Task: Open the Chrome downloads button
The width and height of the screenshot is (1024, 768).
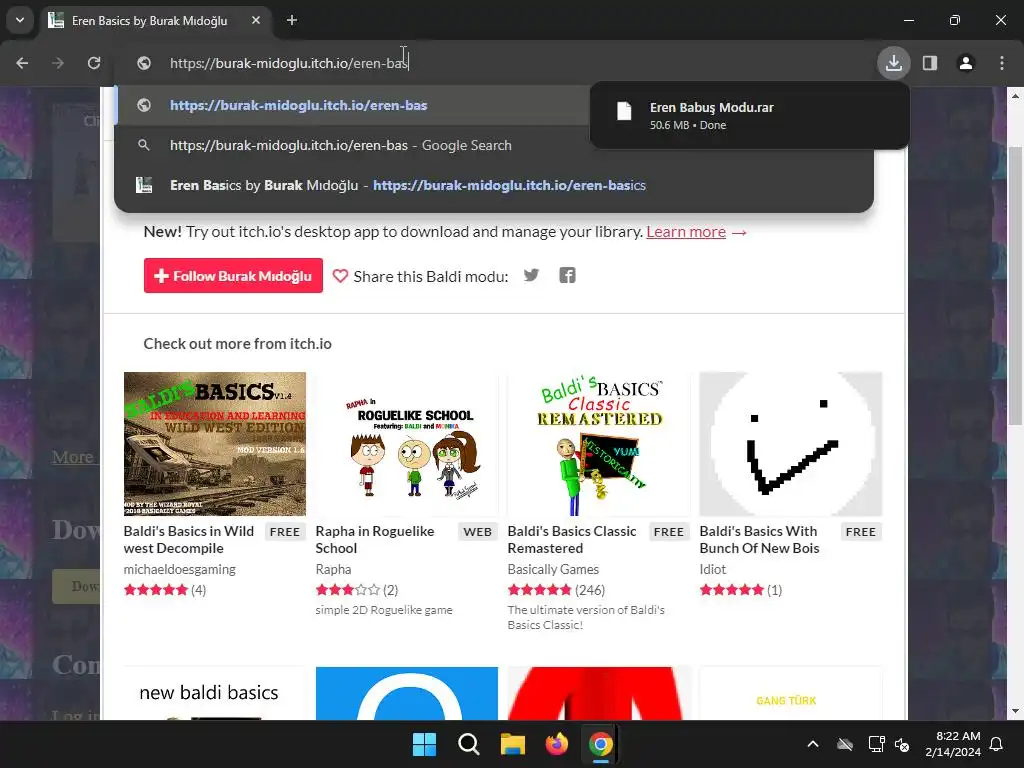Action: (893, 63)
